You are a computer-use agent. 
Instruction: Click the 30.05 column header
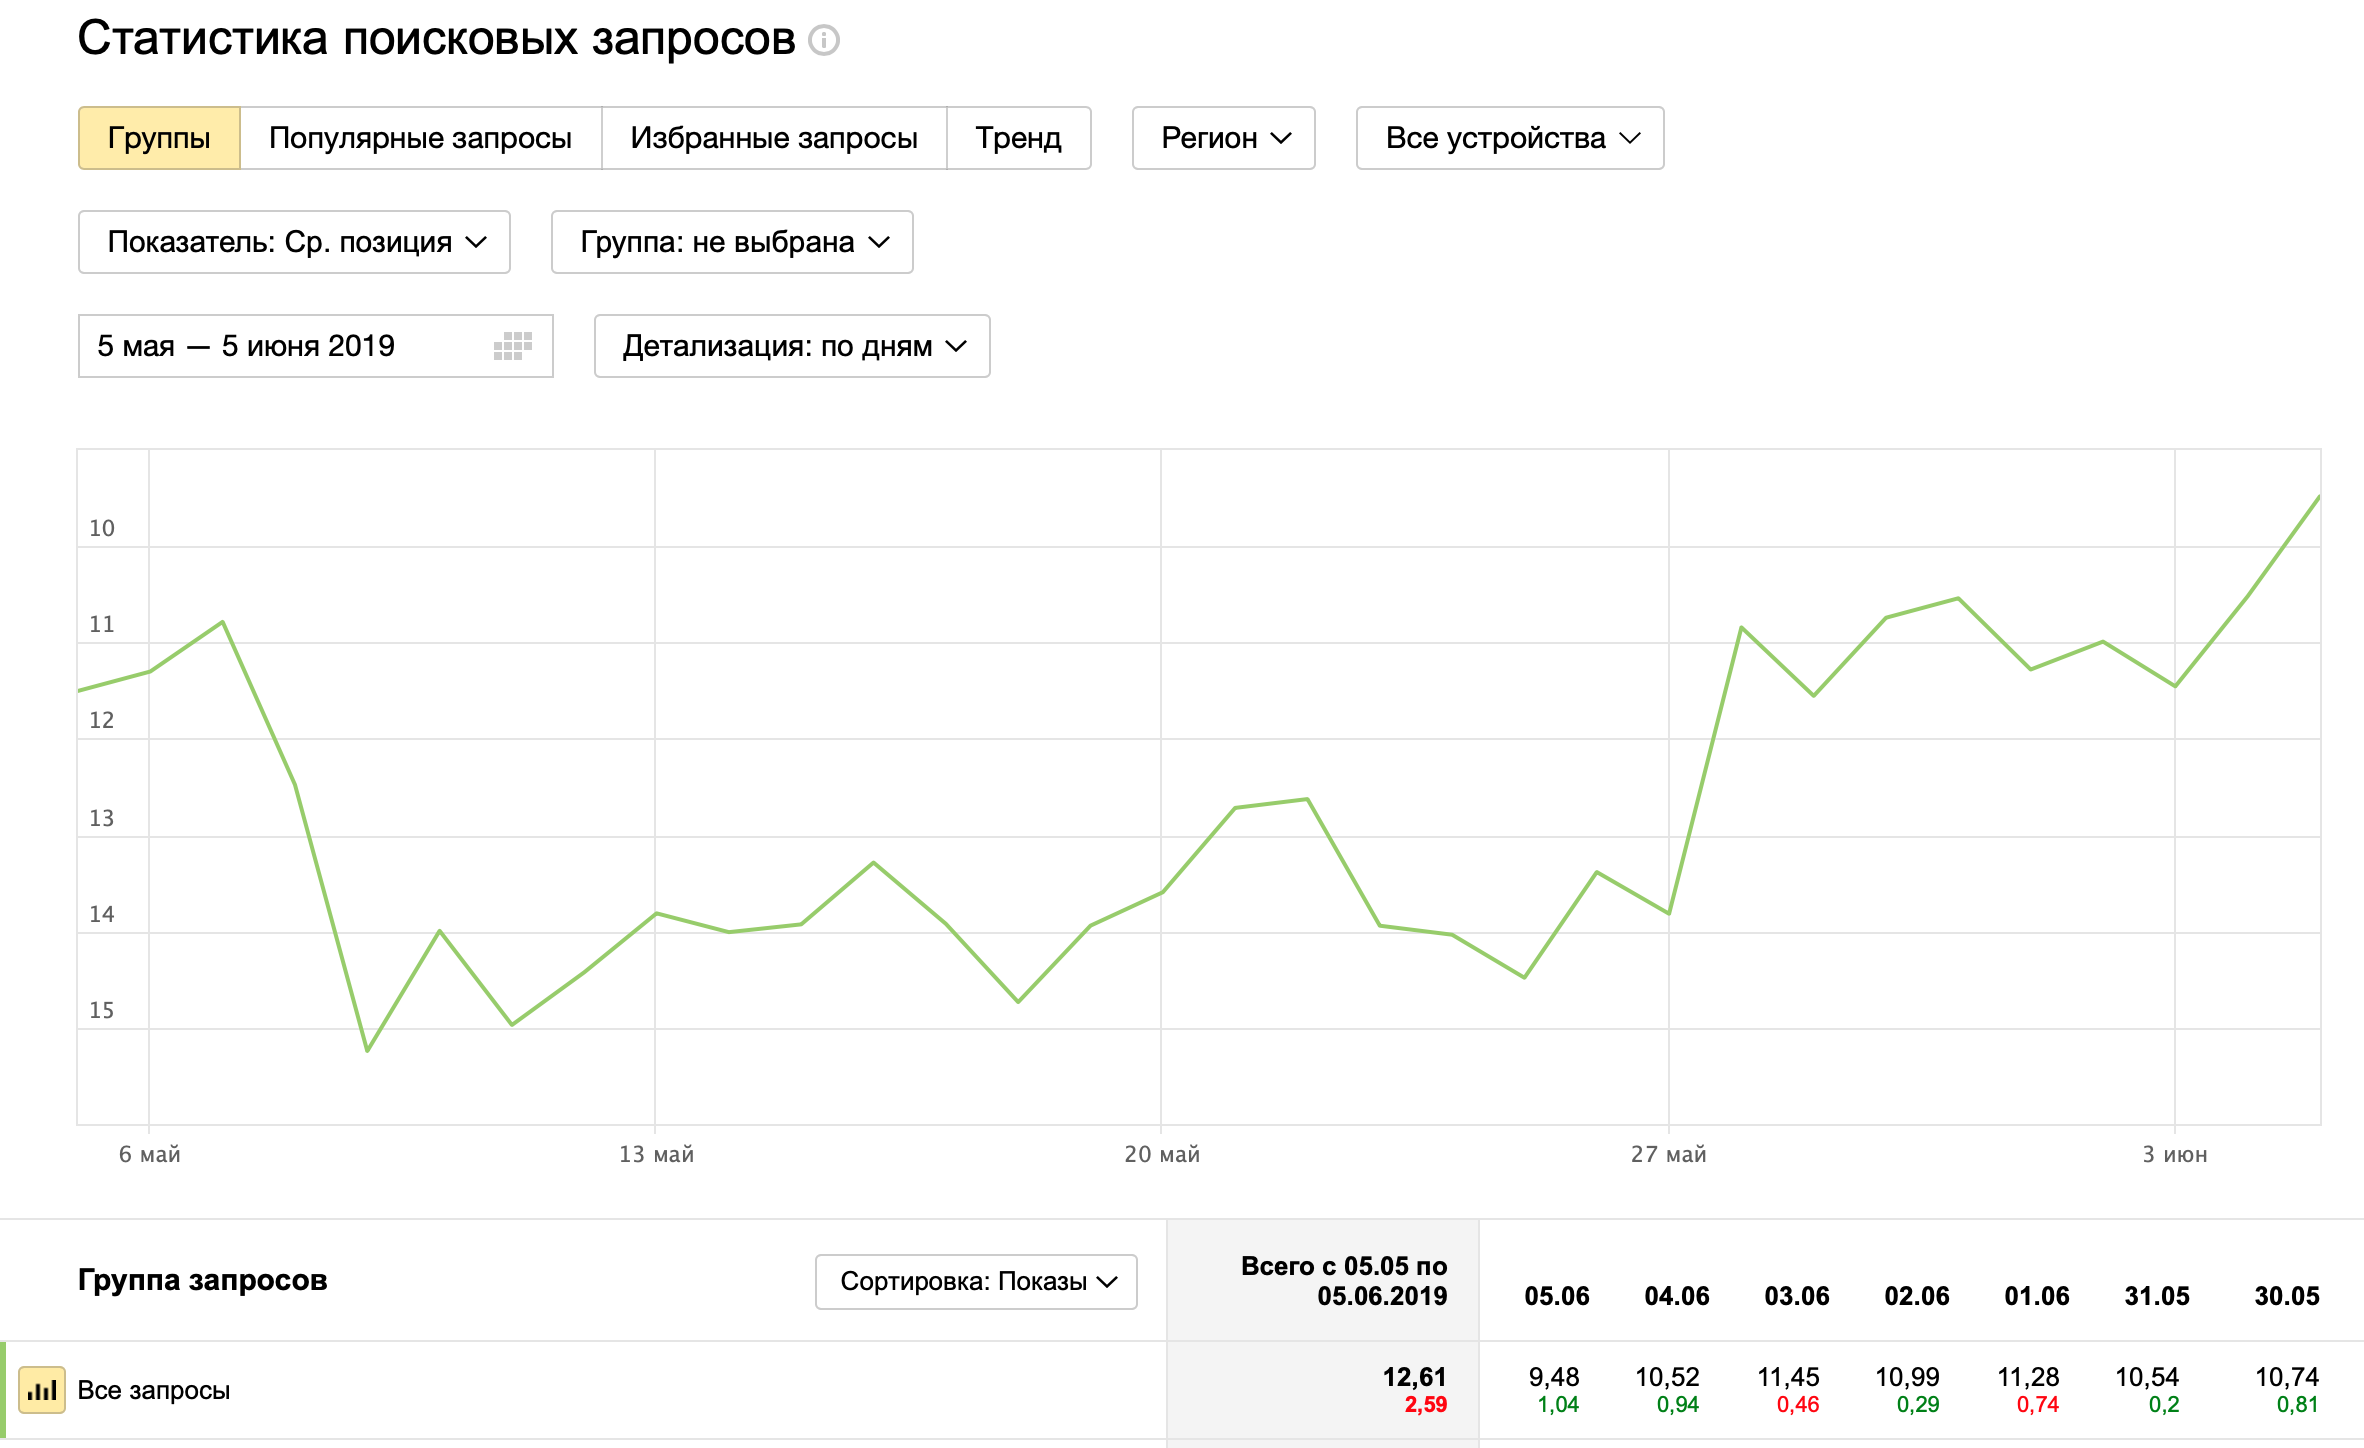(x=2286, y=1296)
